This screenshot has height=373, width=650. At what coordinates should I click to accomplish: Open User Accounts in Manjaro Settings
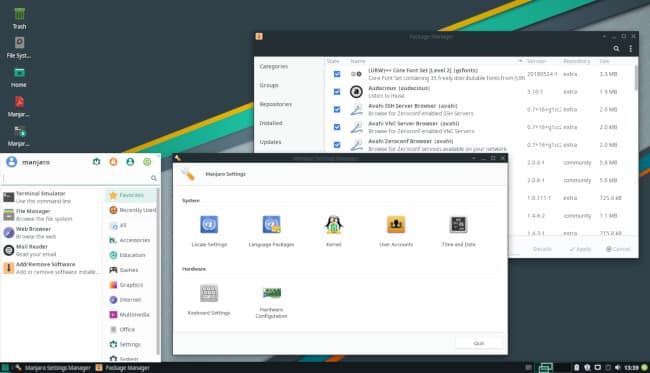coord(396,231)
